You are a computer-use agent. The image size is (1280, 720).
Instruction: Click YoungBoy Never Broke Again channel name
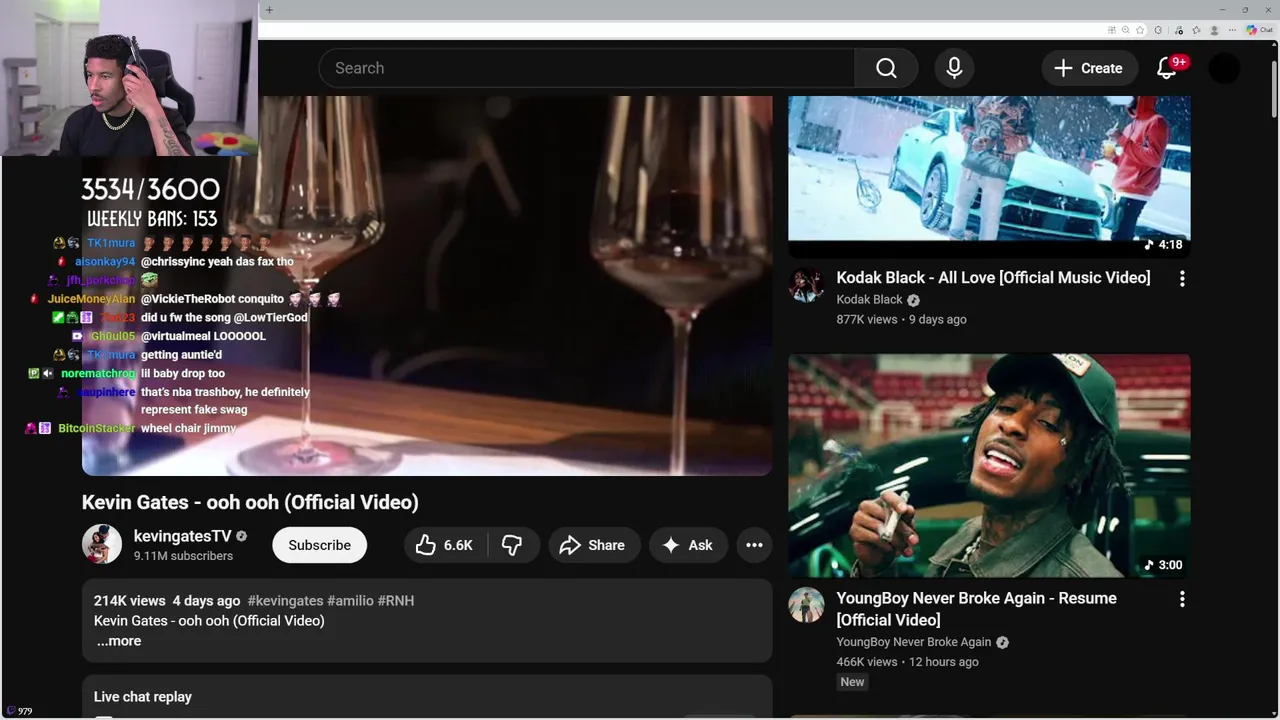(913, 642)
